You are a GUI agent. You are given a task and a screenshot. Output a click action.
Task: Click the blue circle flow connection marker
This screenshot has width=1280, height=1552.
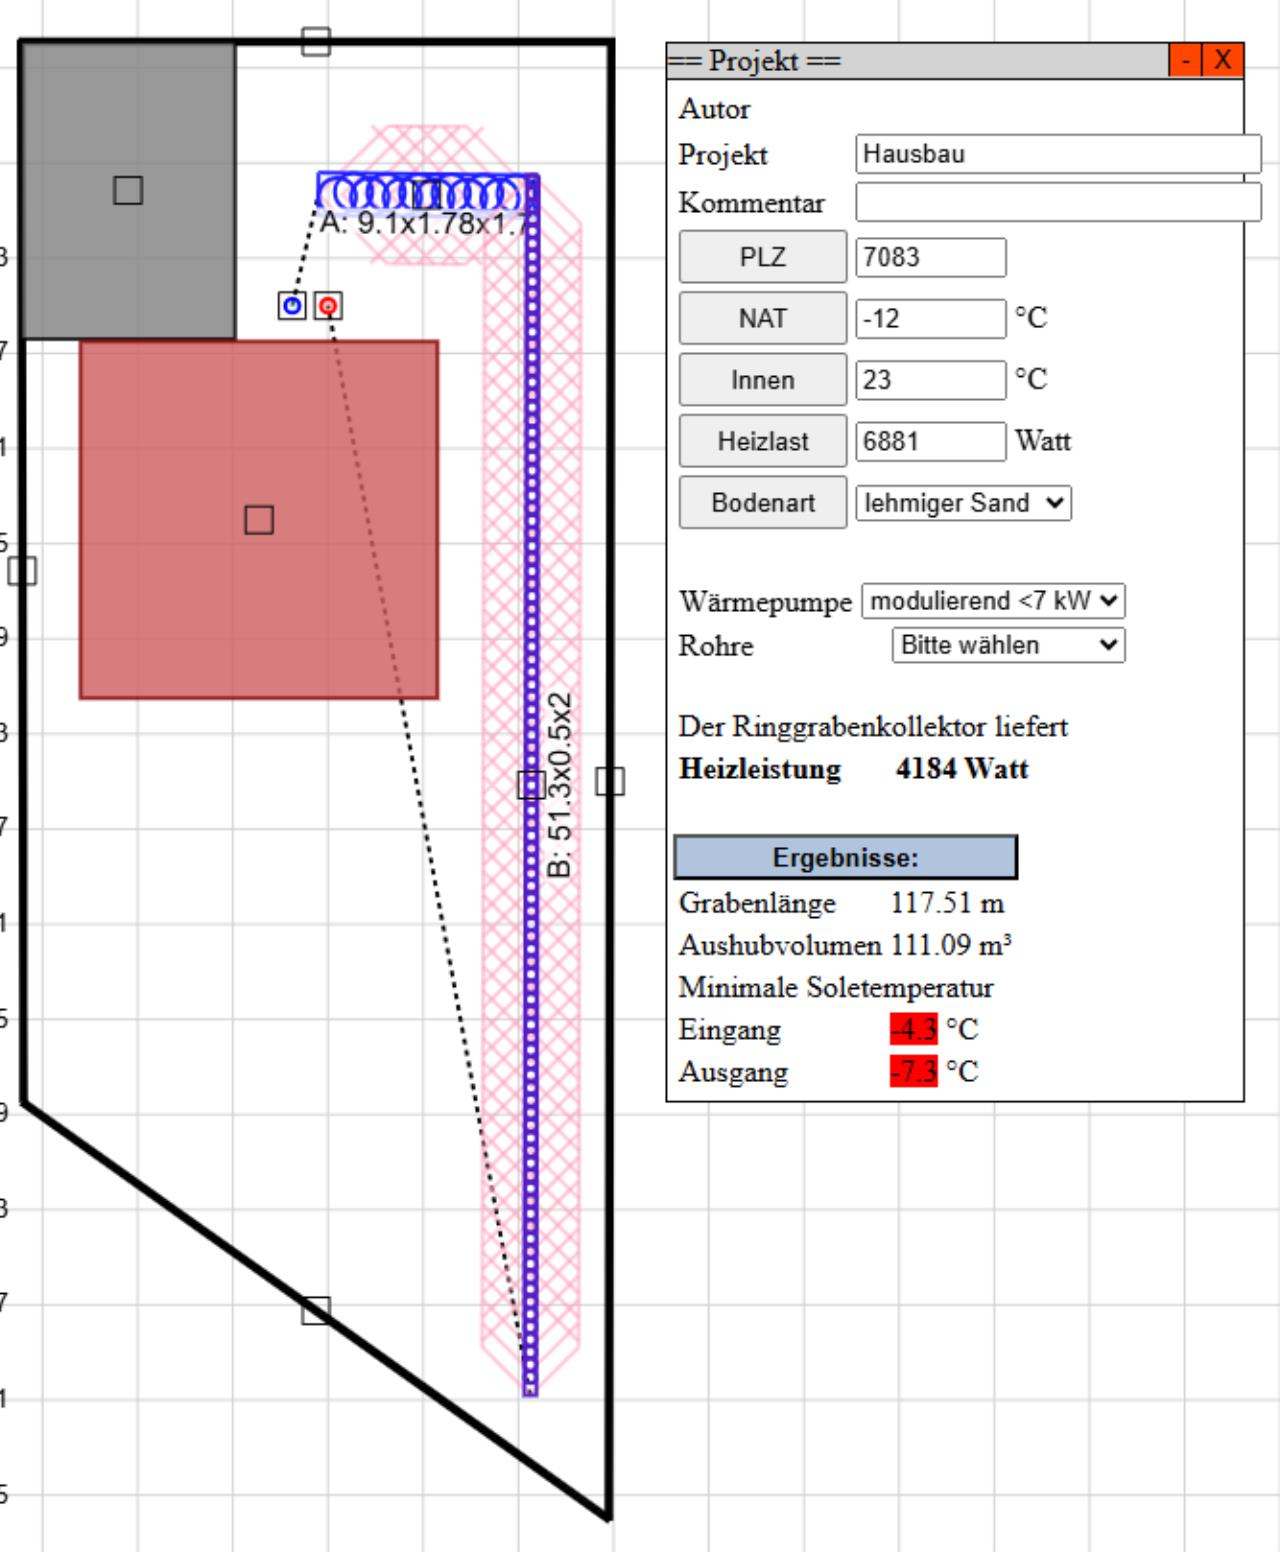[292, 305]
